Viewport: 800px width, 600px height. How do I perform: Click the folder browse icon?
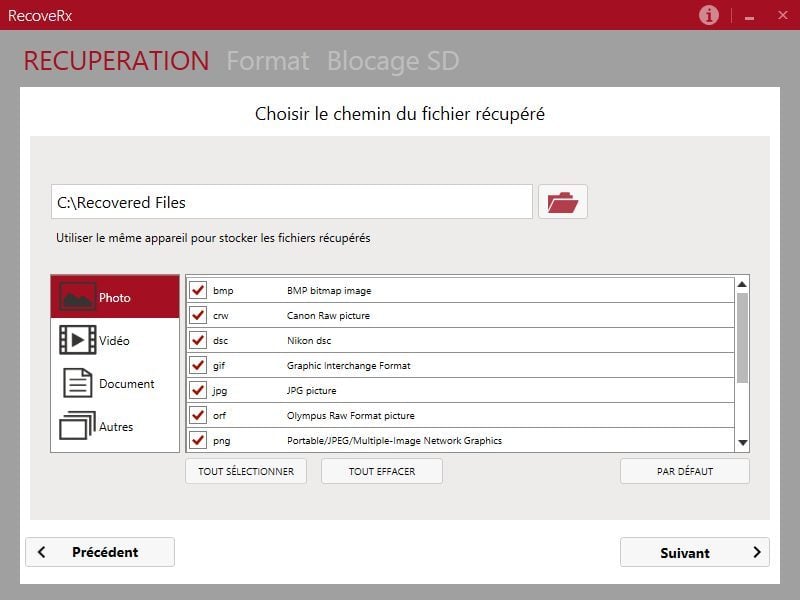pyautogui.click(x=563, y=202)
